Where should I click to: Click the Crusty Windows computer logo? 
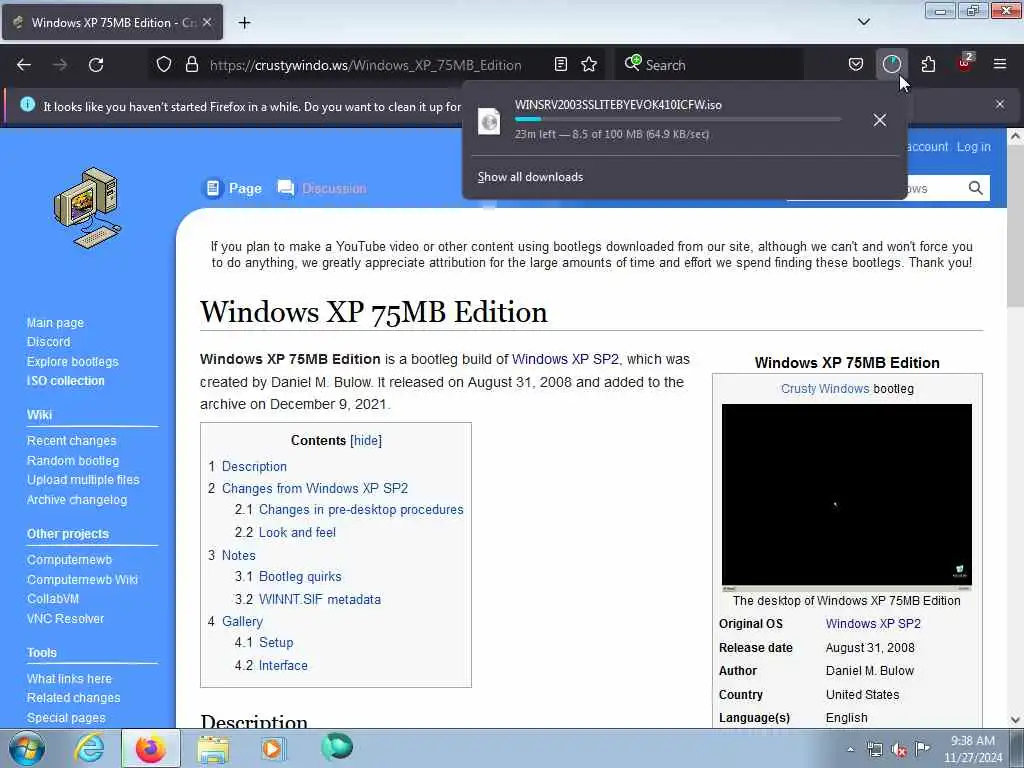coord(87,208)
